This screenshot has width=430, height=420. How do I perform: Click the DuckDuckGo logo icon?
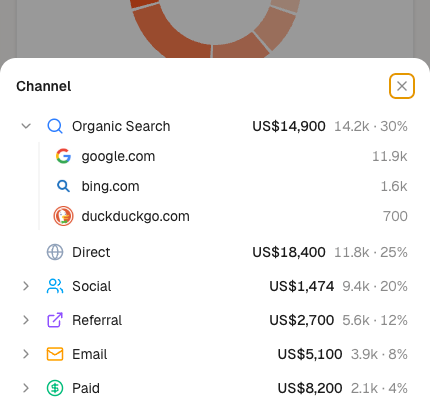click(x=63, y=216)
